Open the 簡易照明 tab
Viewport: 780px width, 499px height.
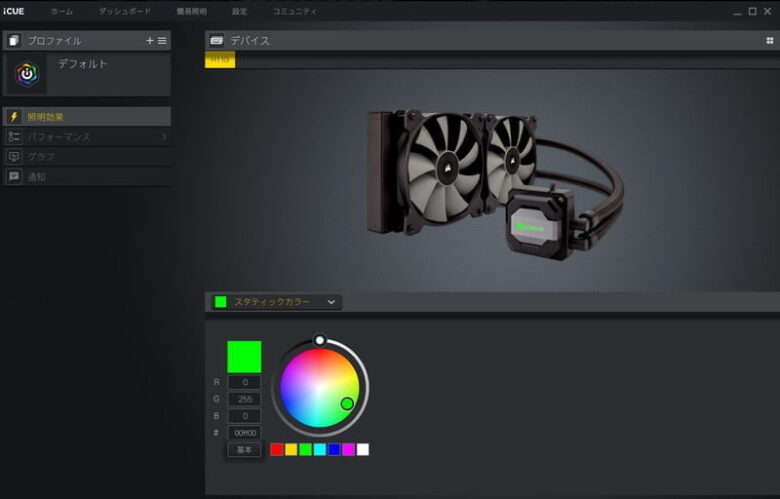[192, 11]
